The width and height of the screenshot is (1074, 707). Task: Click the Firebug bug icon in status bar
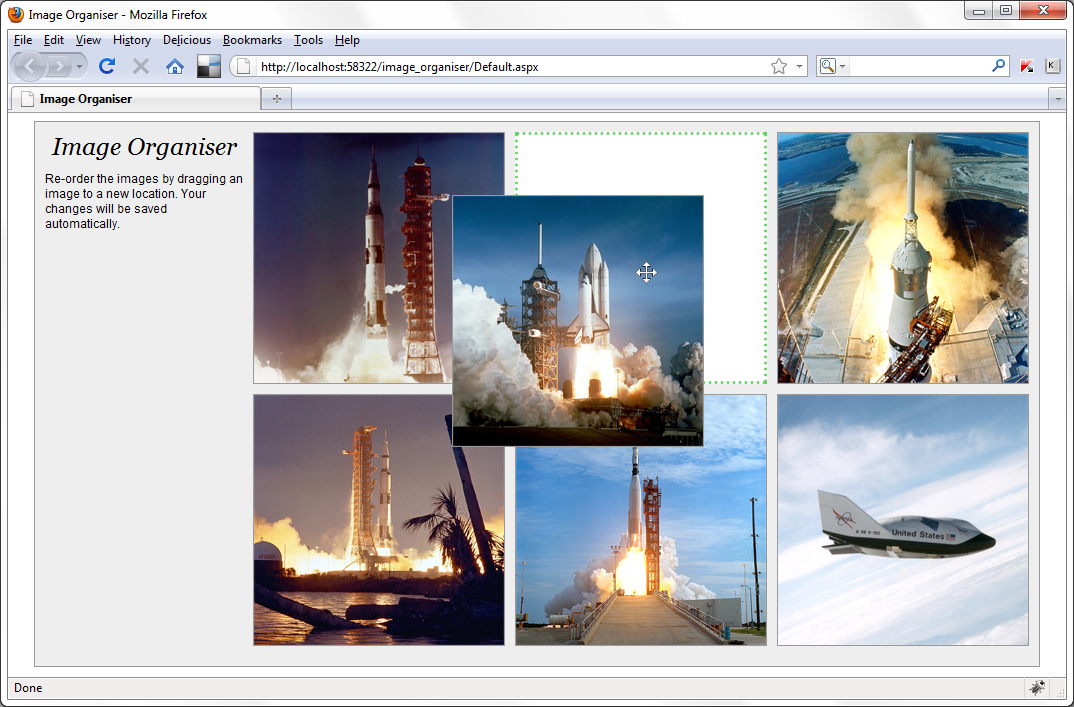1038,687
